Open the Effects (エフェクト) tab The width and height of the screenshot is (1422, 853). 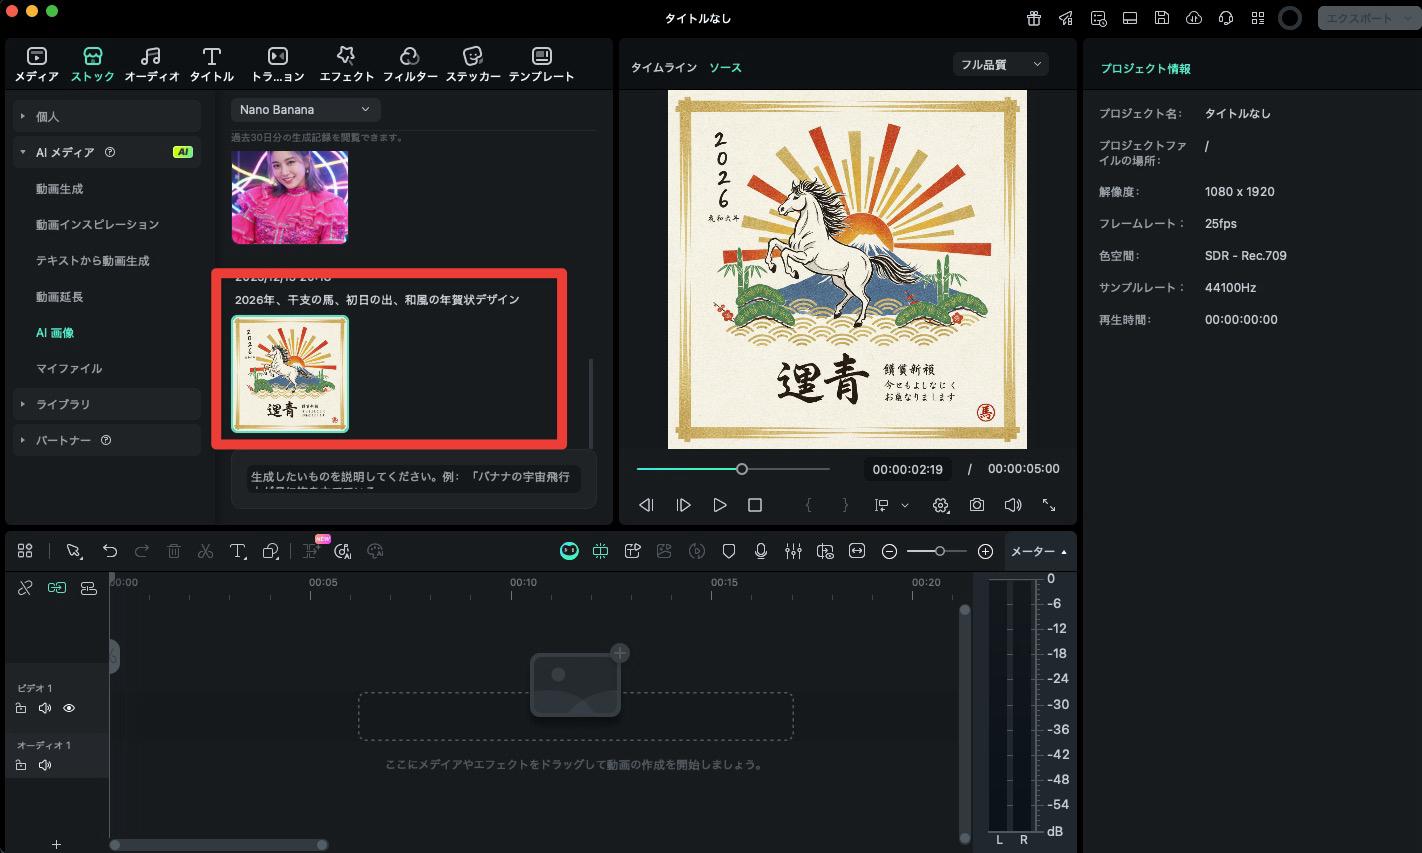(x=346, y=64)
